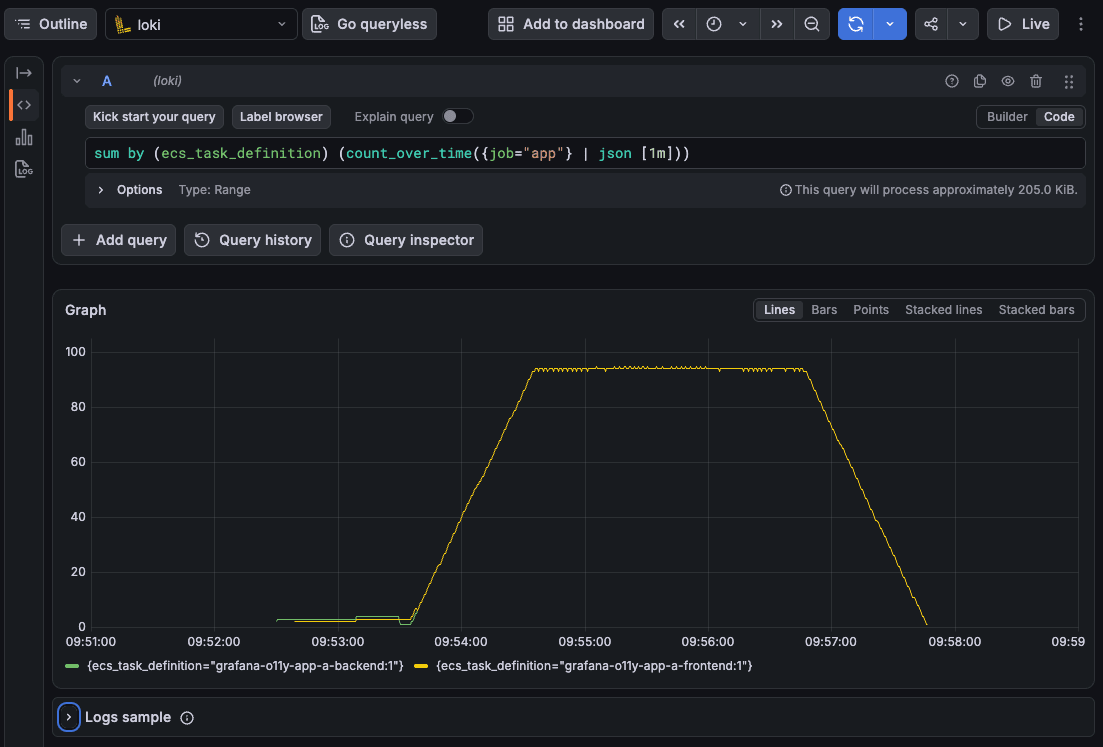The width and height of the screenshot is (1103, 747).
Task: Open the Outline panel
Action: coord(51,24)
